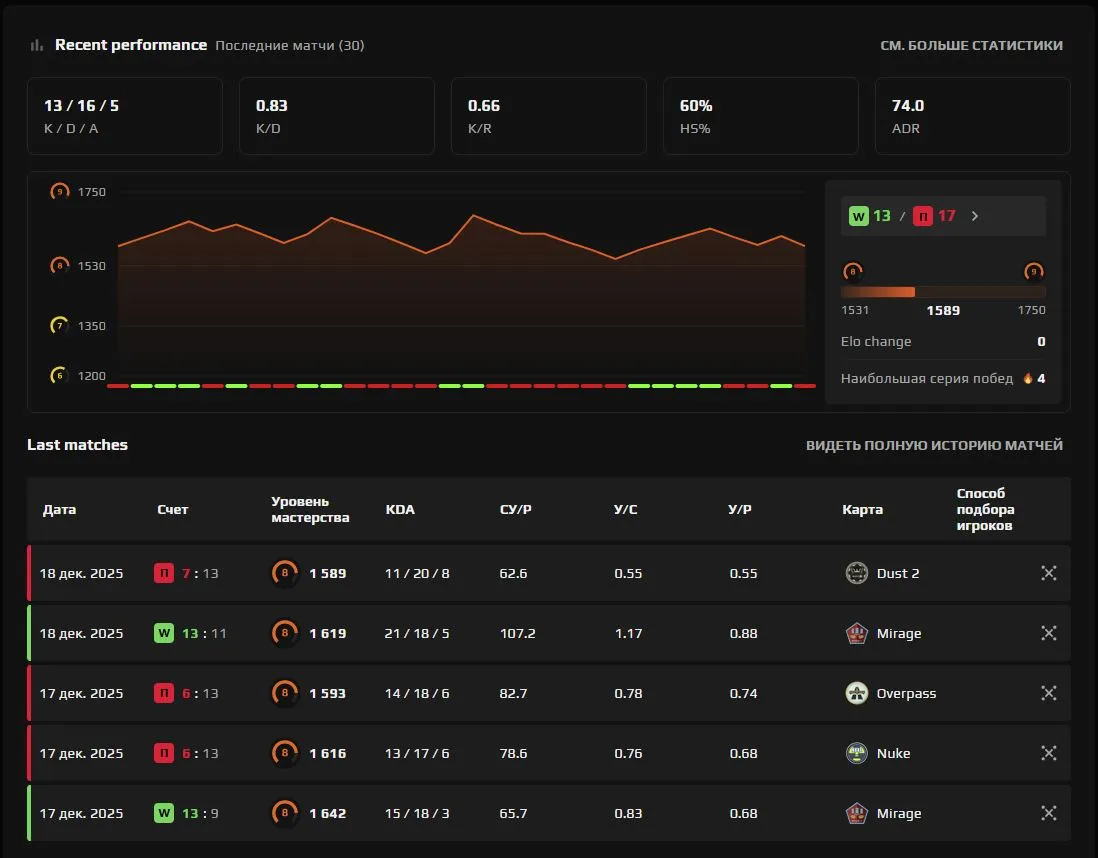Click the level 7 icon on chart axis at 1350
The image size is (1098, 858).
pyautogui.click(x=60, y=326)
